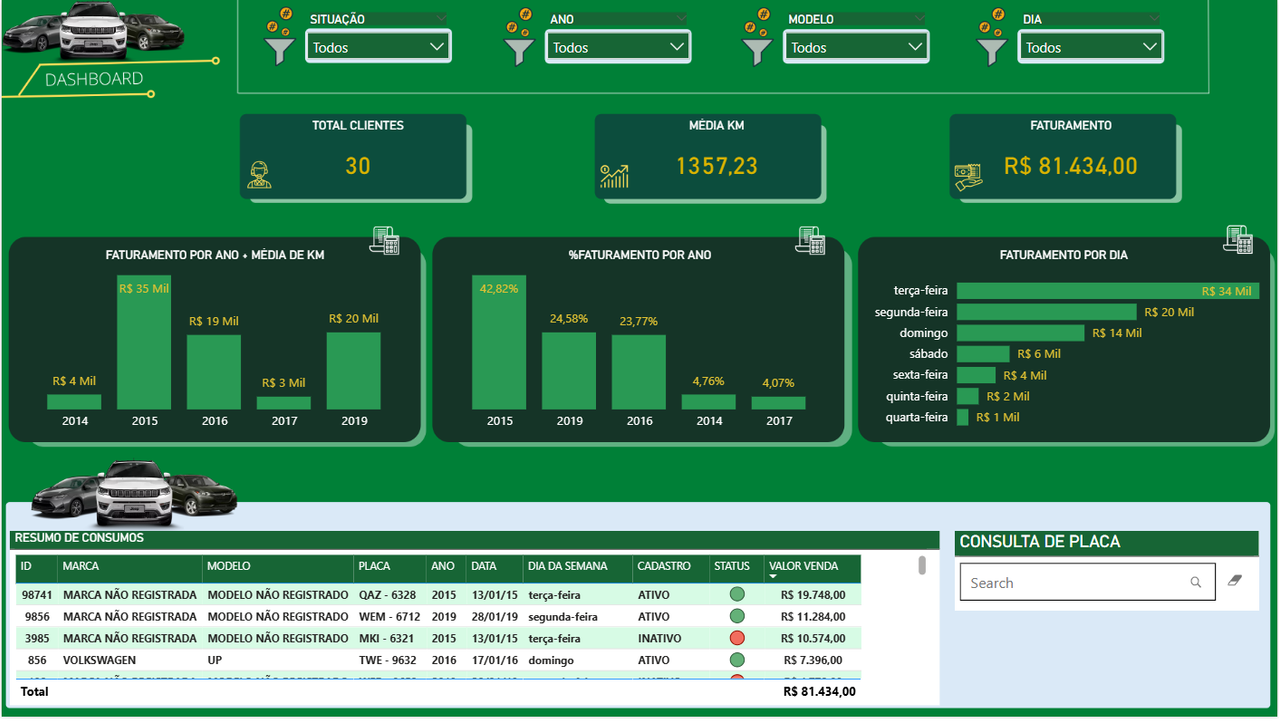Open the ANO dropdown showing Todos
Viewport: 1279px width, 723px height.
point(618,47)
